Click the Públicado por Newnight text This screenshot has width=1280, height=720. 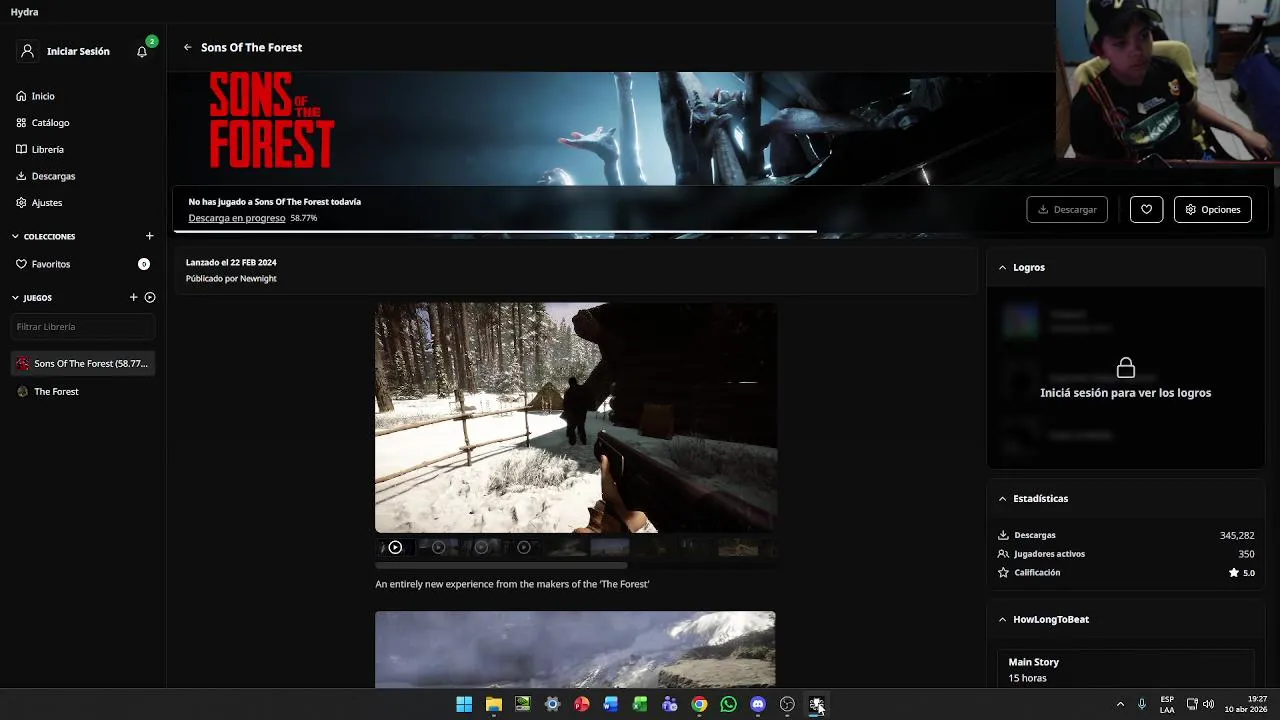coord(231,279)
